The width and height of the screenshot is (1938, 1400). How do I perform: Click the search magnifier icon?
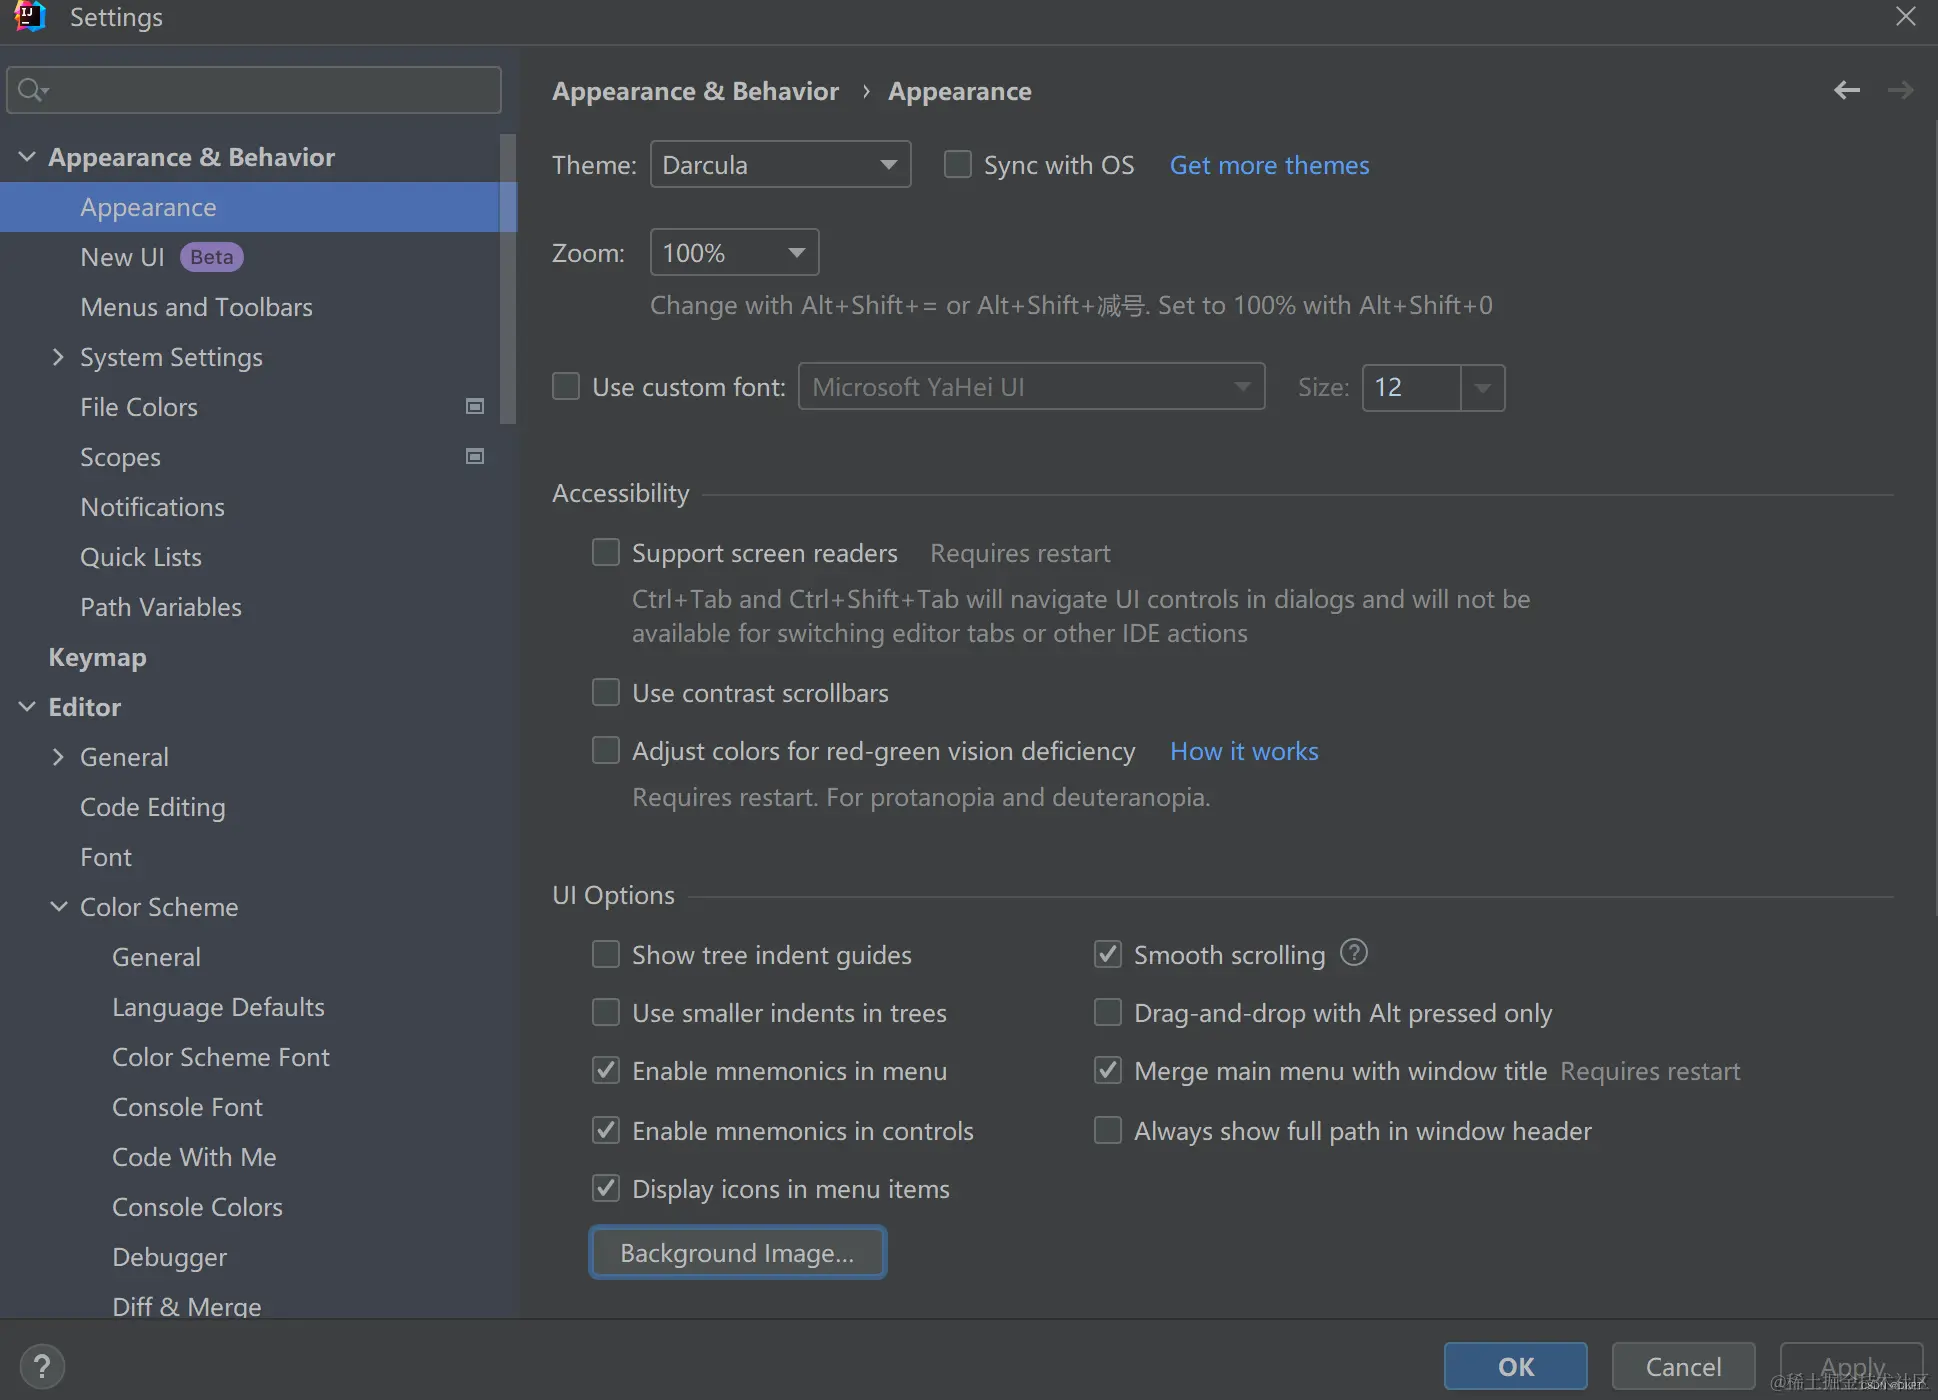[32, 90]
